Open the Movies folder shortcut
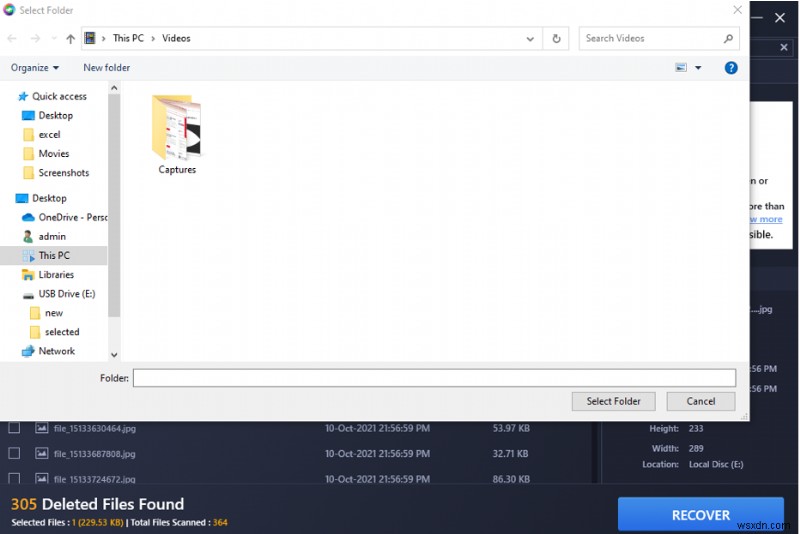The width and height of the screenshot is (800, 534). [54, 154]
